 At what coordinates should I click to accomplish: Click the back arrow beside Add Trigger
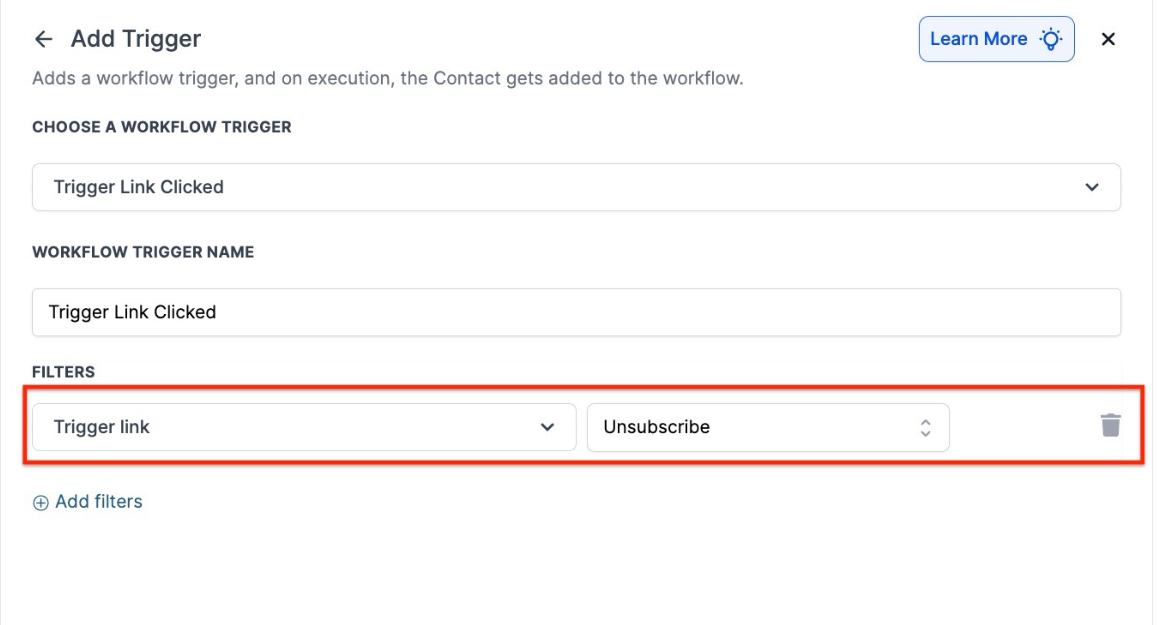click(x=43, y=39)
